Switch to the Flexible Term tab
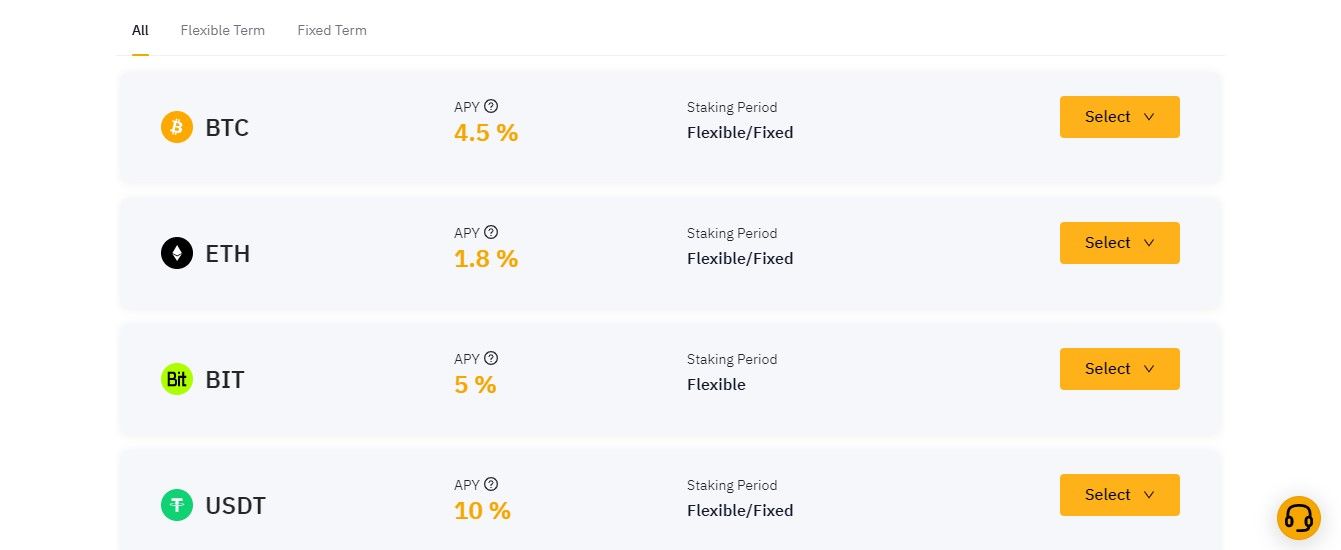The width and height of the screenshot is (1341, 550). point(222,30)
